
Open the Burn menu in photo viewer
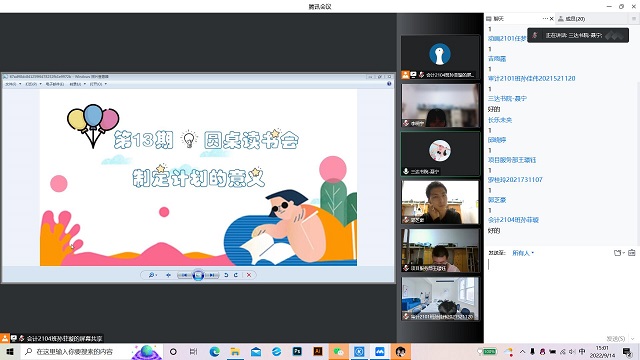click(x=77, y=84)
